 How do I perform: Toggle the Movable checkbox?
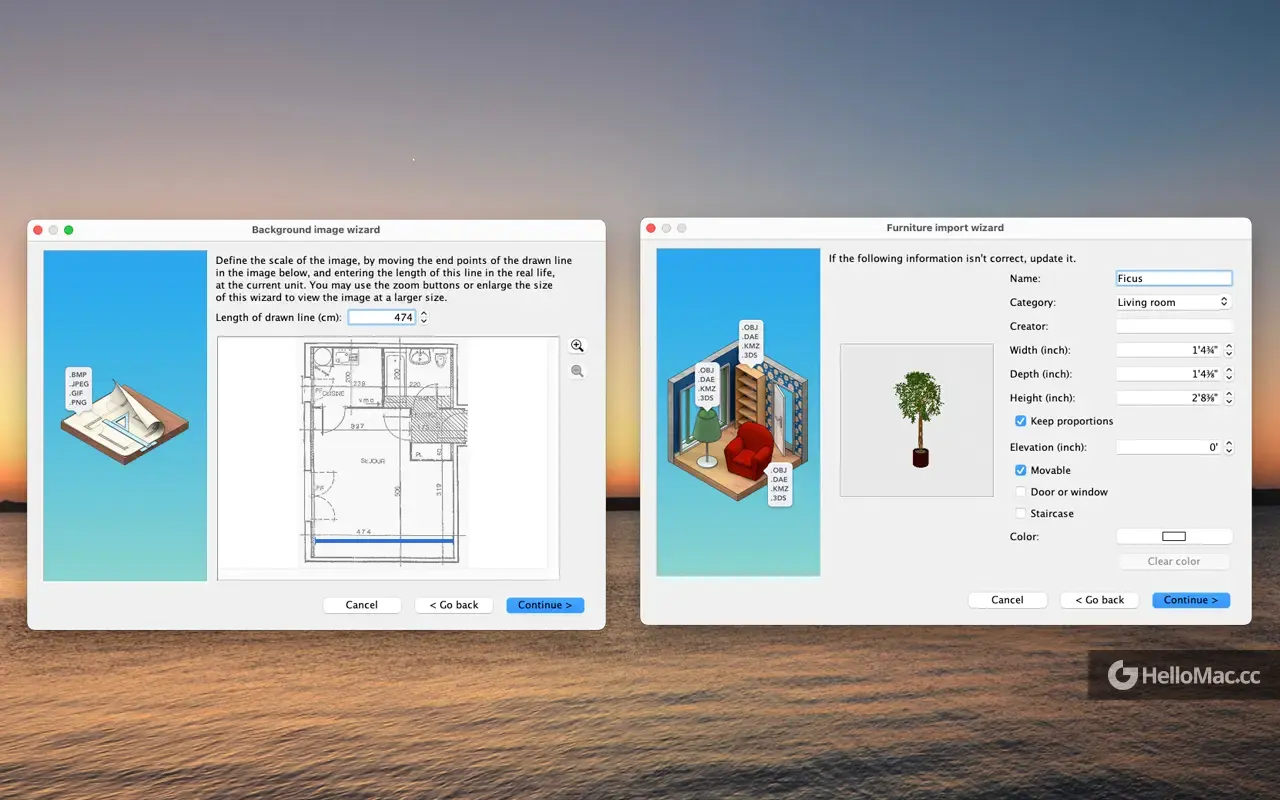point(1020,470)
